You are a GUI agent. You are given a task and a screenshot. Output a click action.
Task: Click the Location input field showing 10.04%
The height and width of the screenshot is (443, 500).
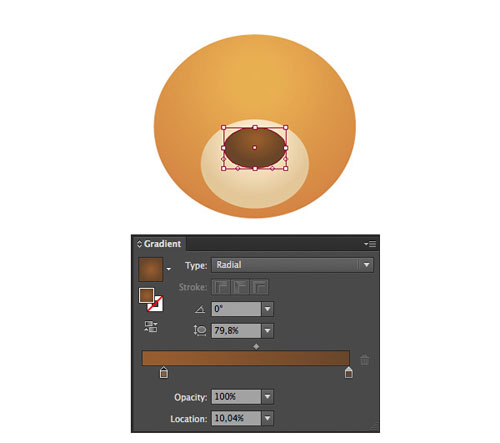point(236,418)
